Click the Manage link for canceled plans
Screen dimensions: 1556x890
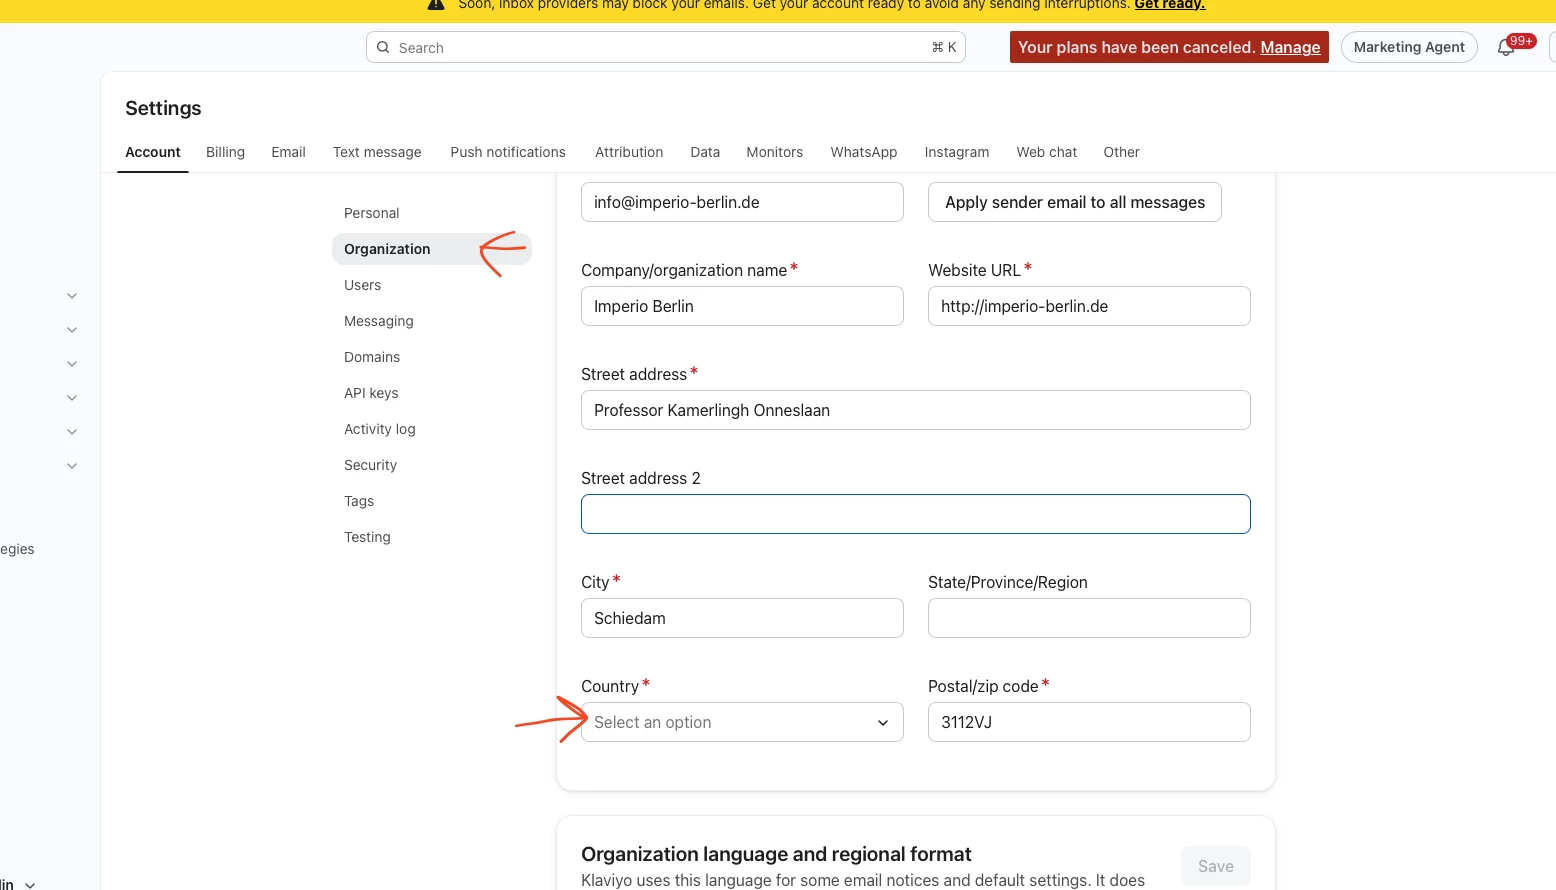click(1290, 47)
